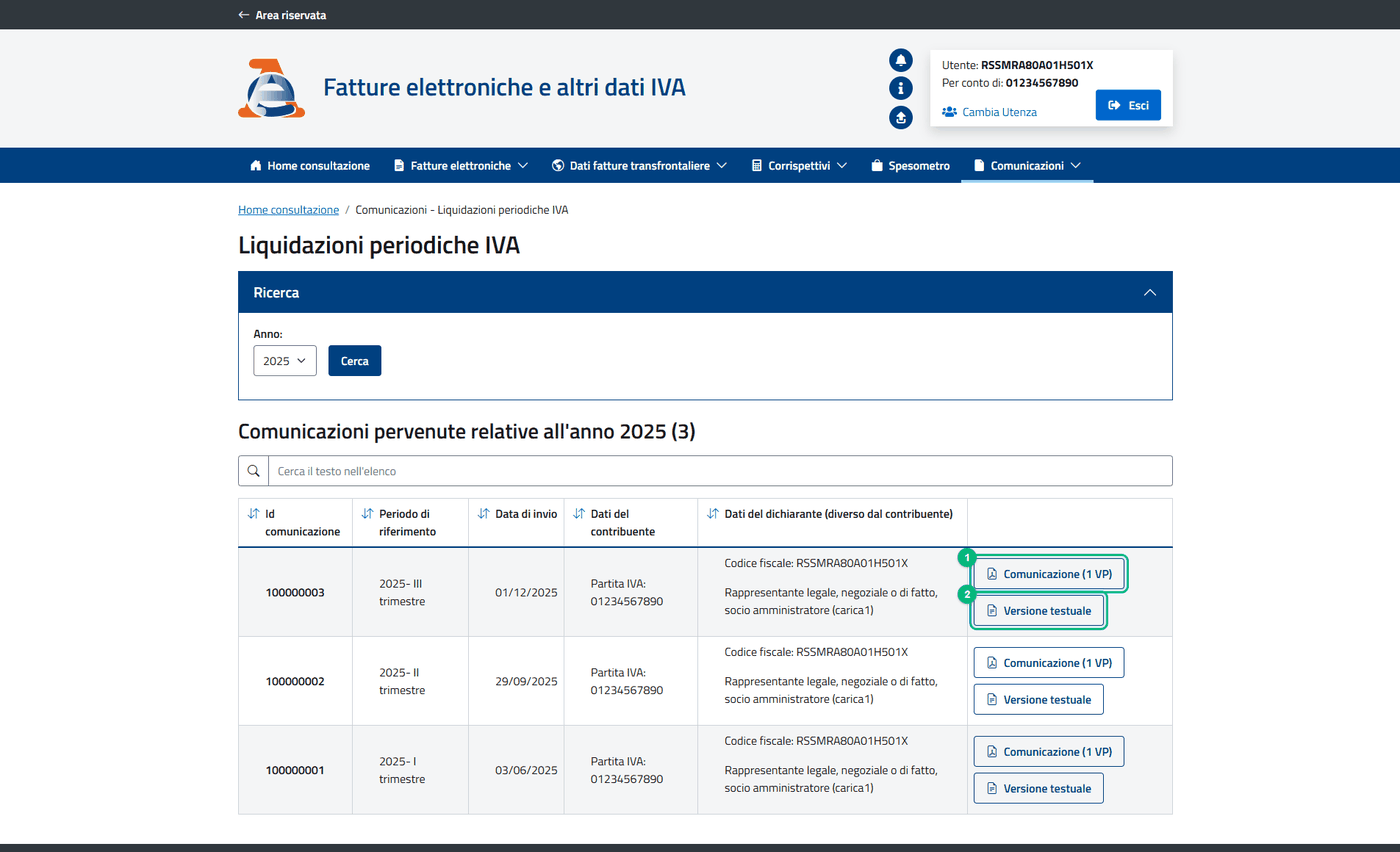Select the Id cell 100000003

295,592
